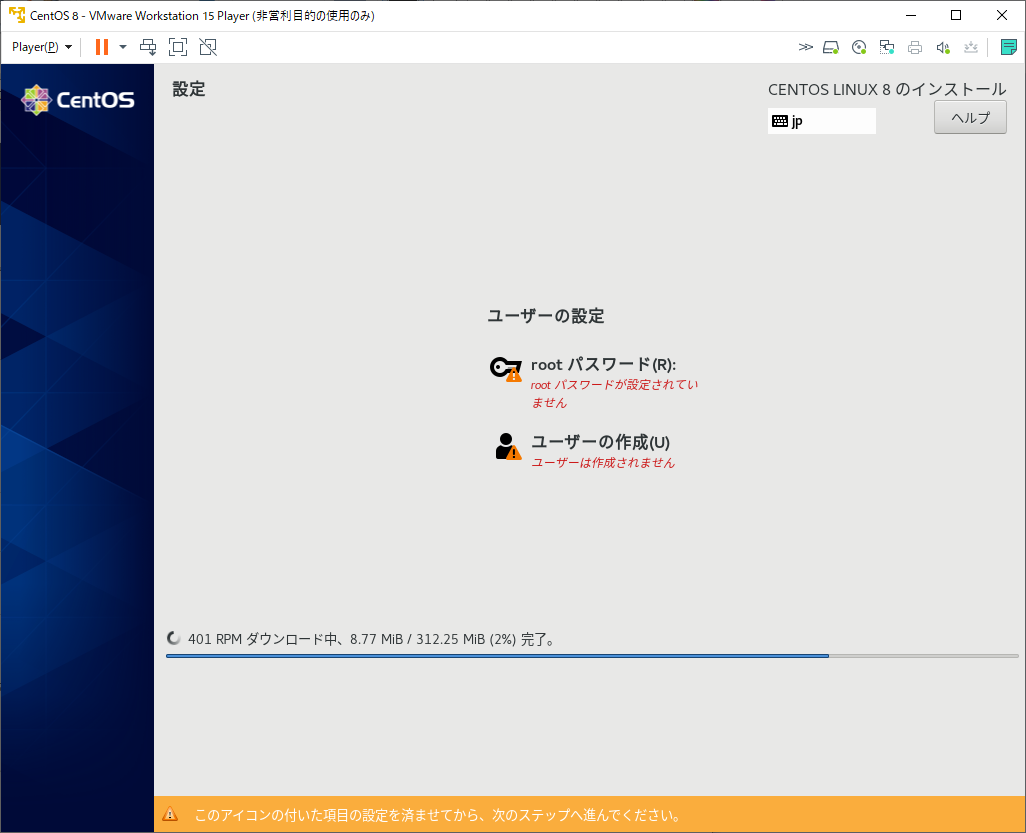The width and height of the screenshot is (1026, 833).
Task: Expand the suspend button dropdown arrow
Action: 122,47
